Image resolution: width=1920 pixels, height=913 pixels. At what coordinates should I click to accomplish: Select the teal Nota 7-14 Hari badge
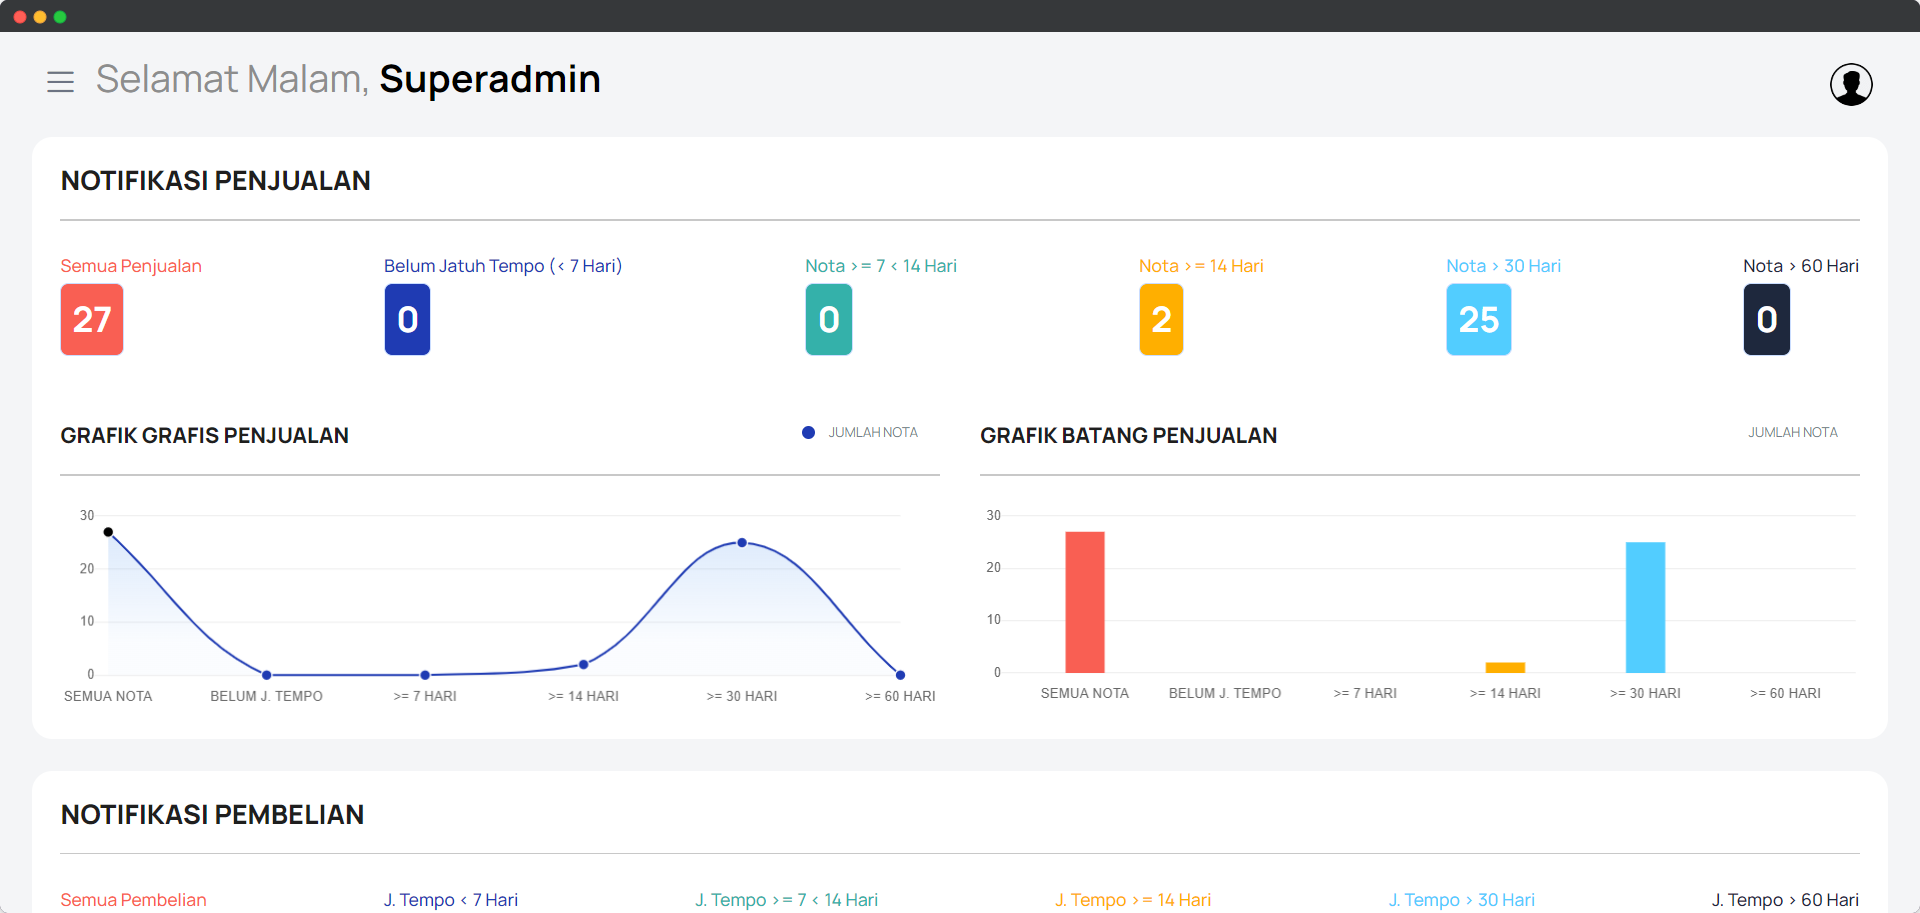point(828,320)
